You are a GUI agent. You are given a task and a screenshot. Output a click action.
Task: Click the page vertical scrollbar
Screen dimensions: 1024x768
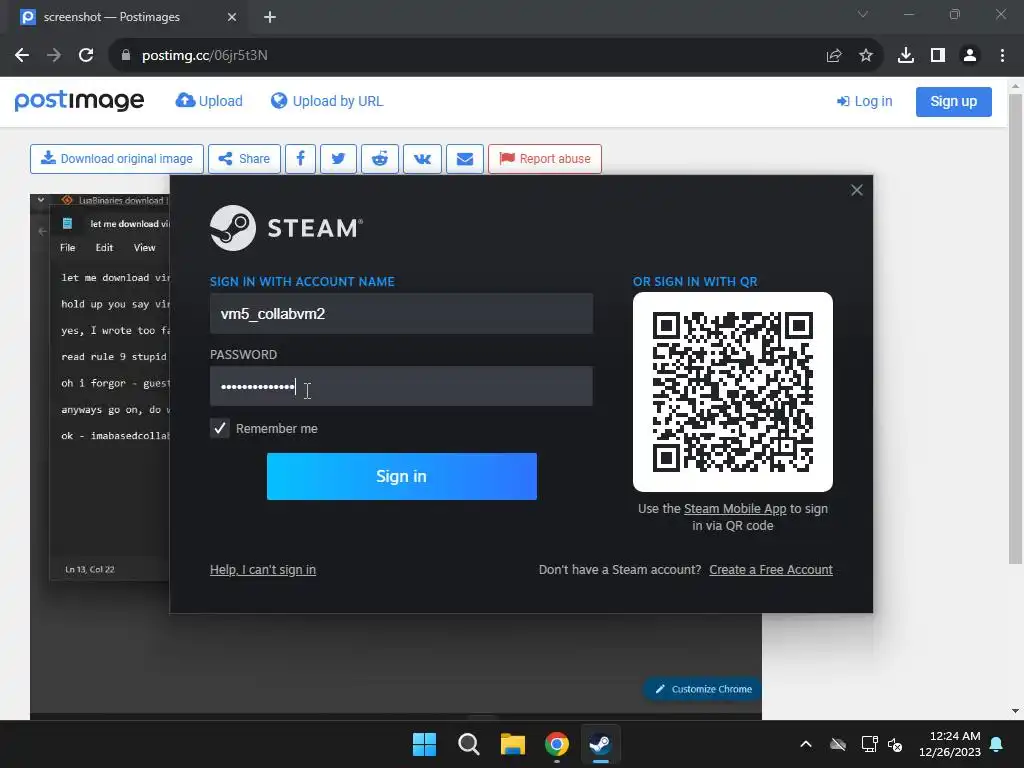coord(1015,329)
